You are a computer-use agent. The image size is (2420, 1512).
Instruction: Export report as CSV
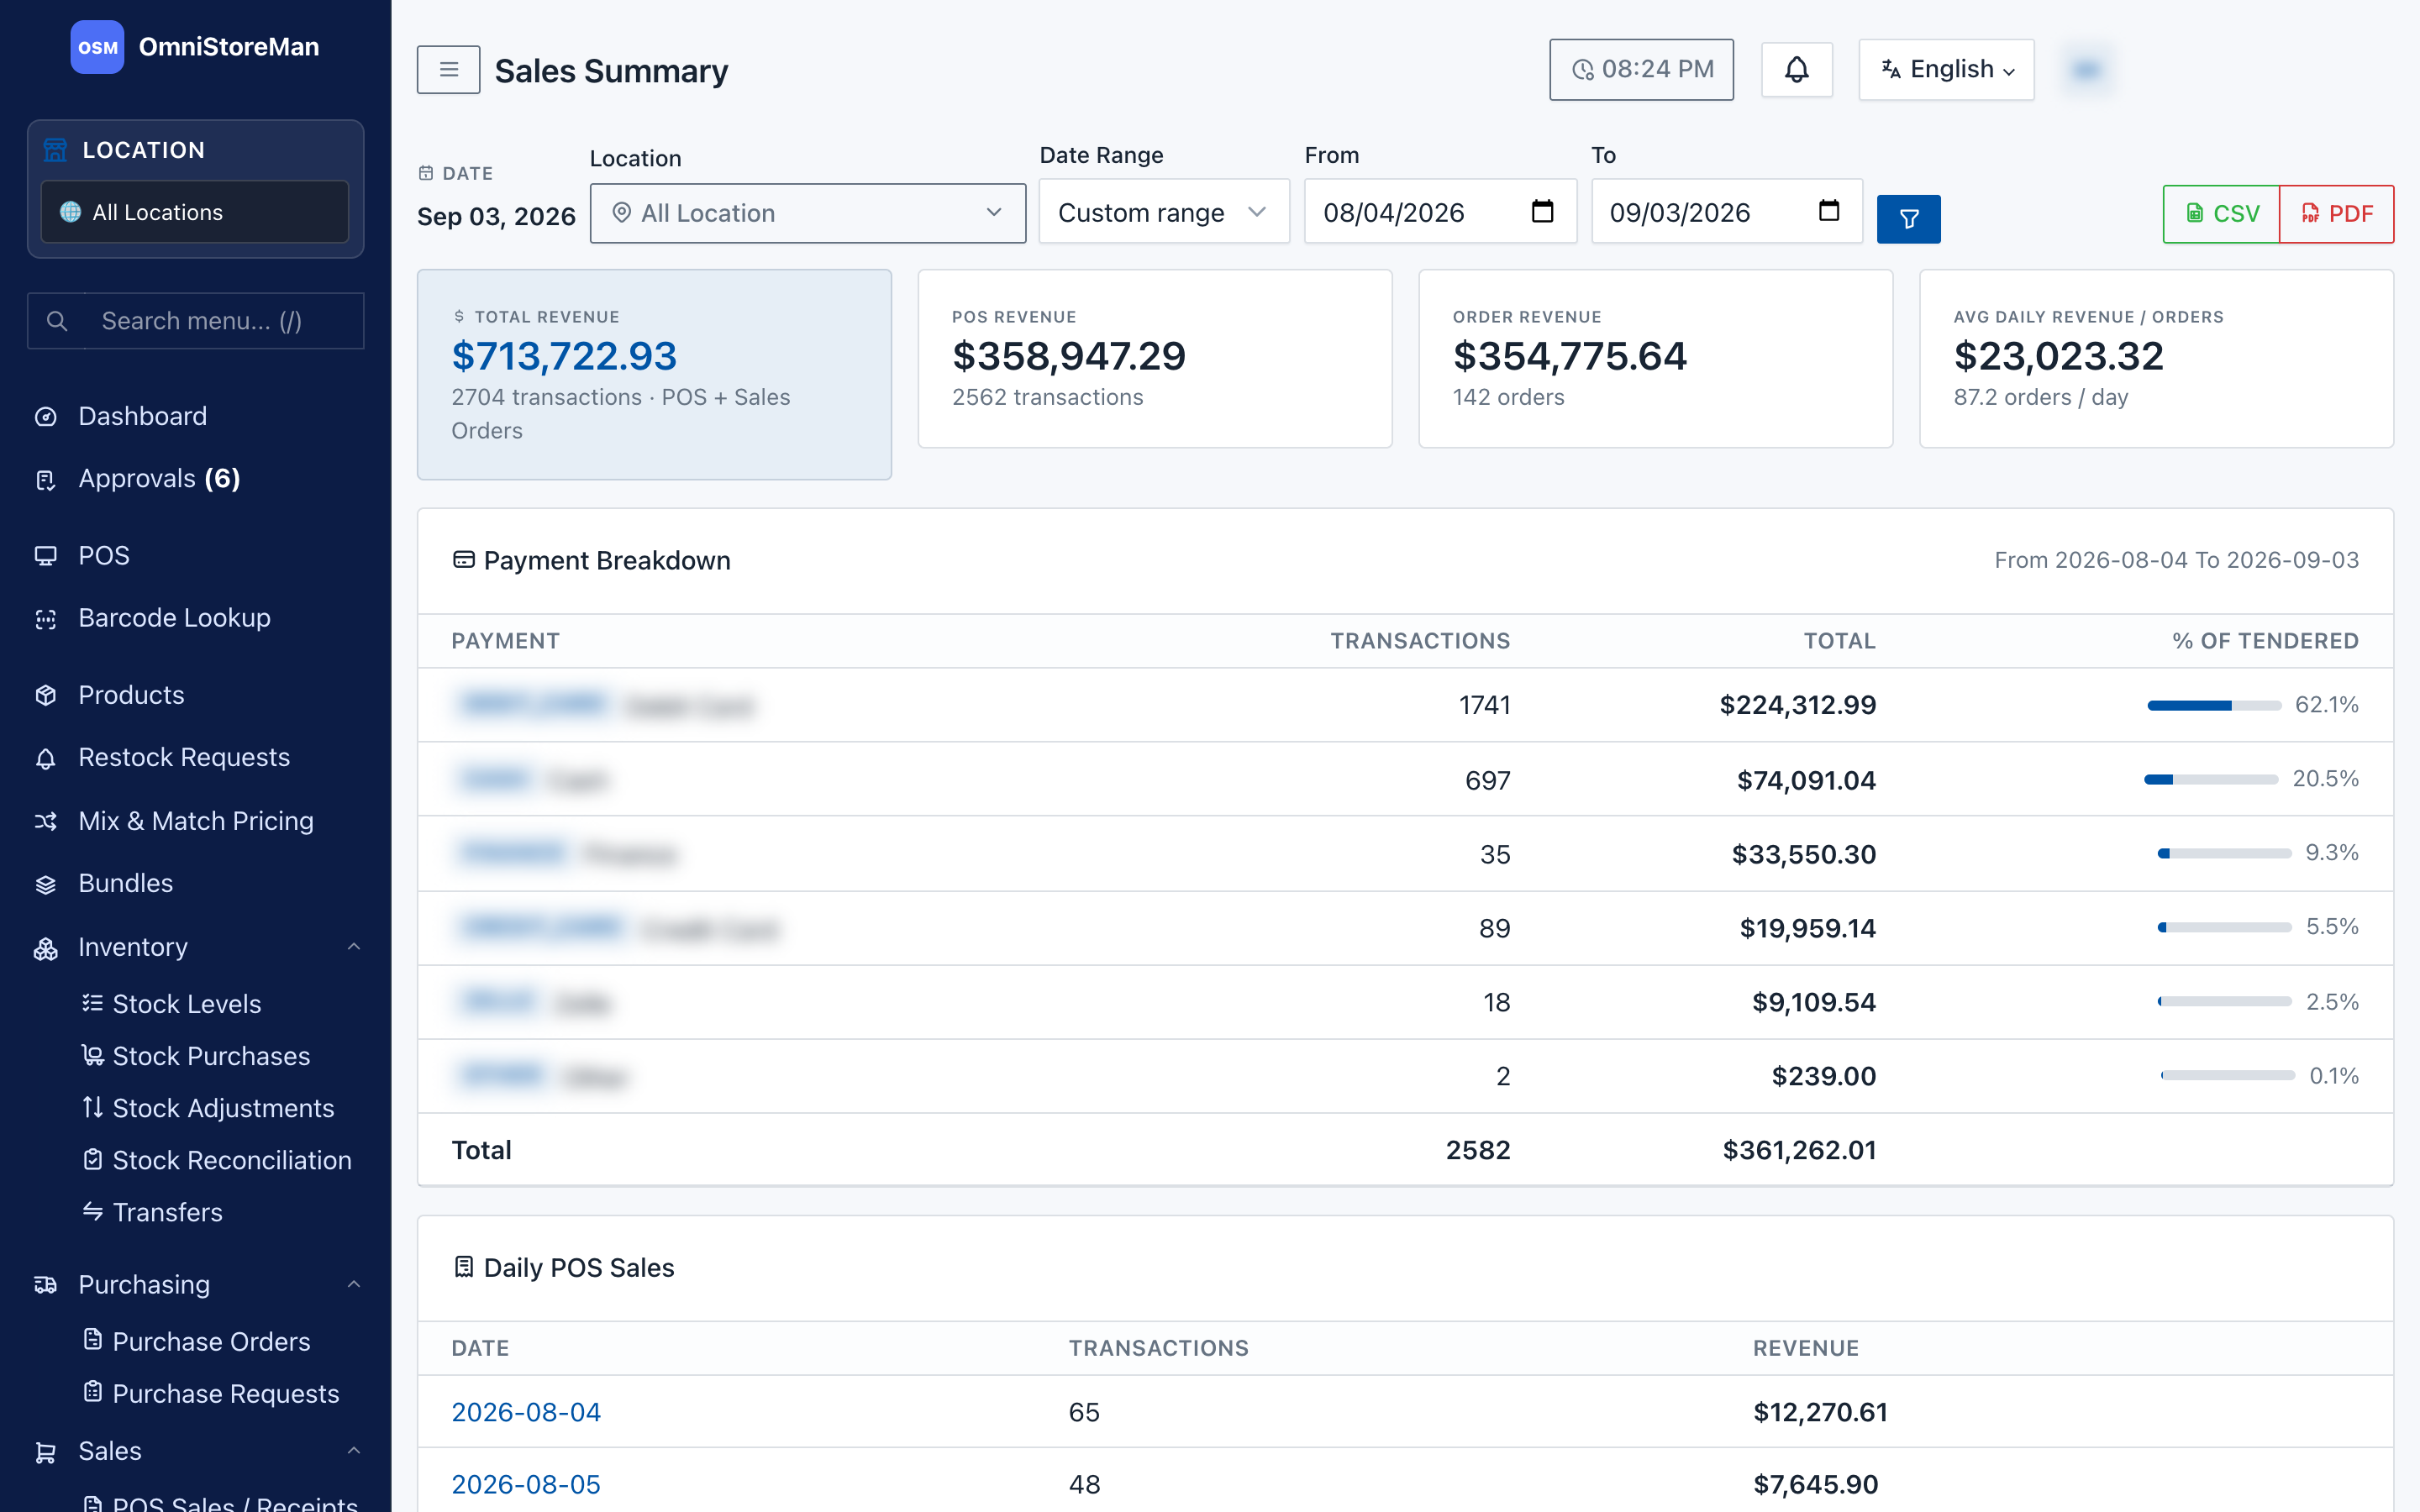coord(2221,213)
